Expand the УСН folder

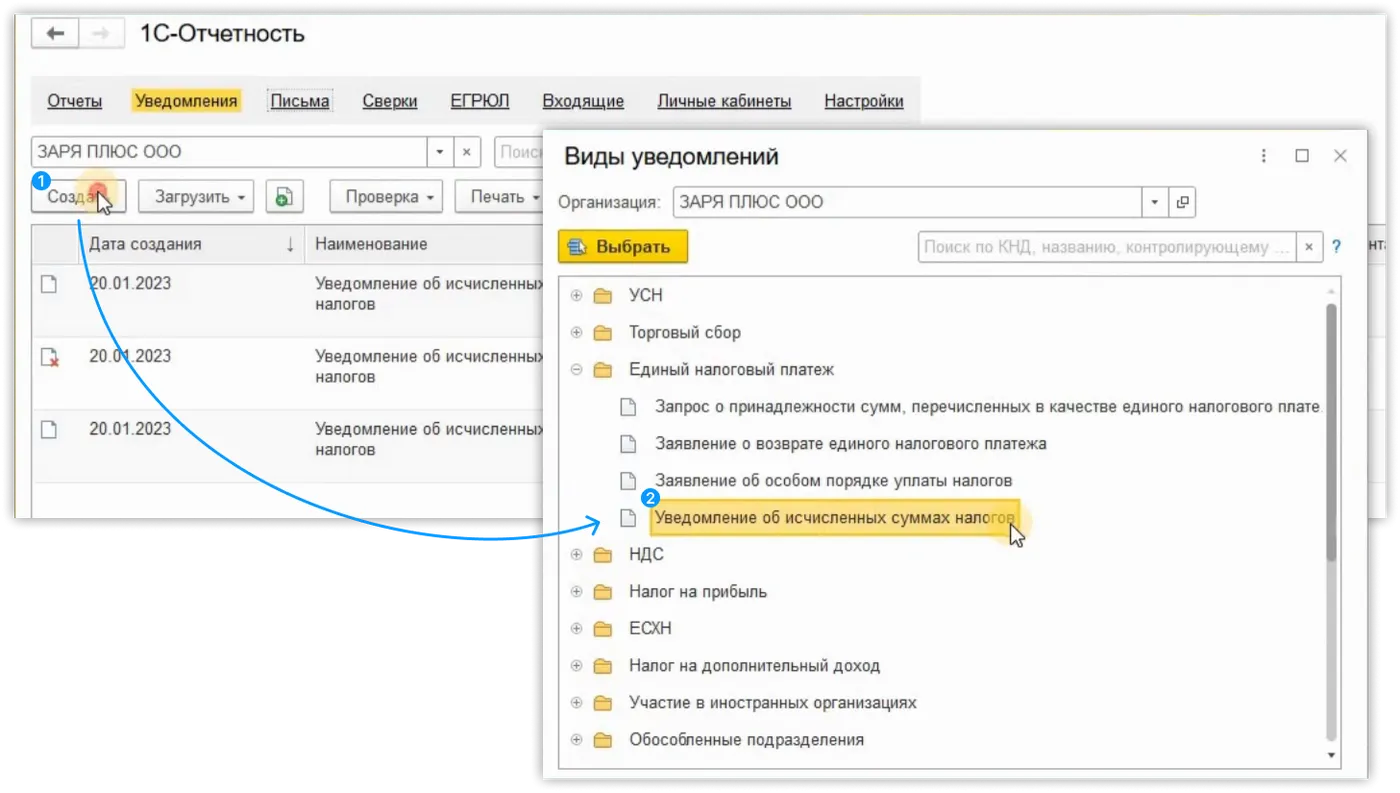pos(576,296)
